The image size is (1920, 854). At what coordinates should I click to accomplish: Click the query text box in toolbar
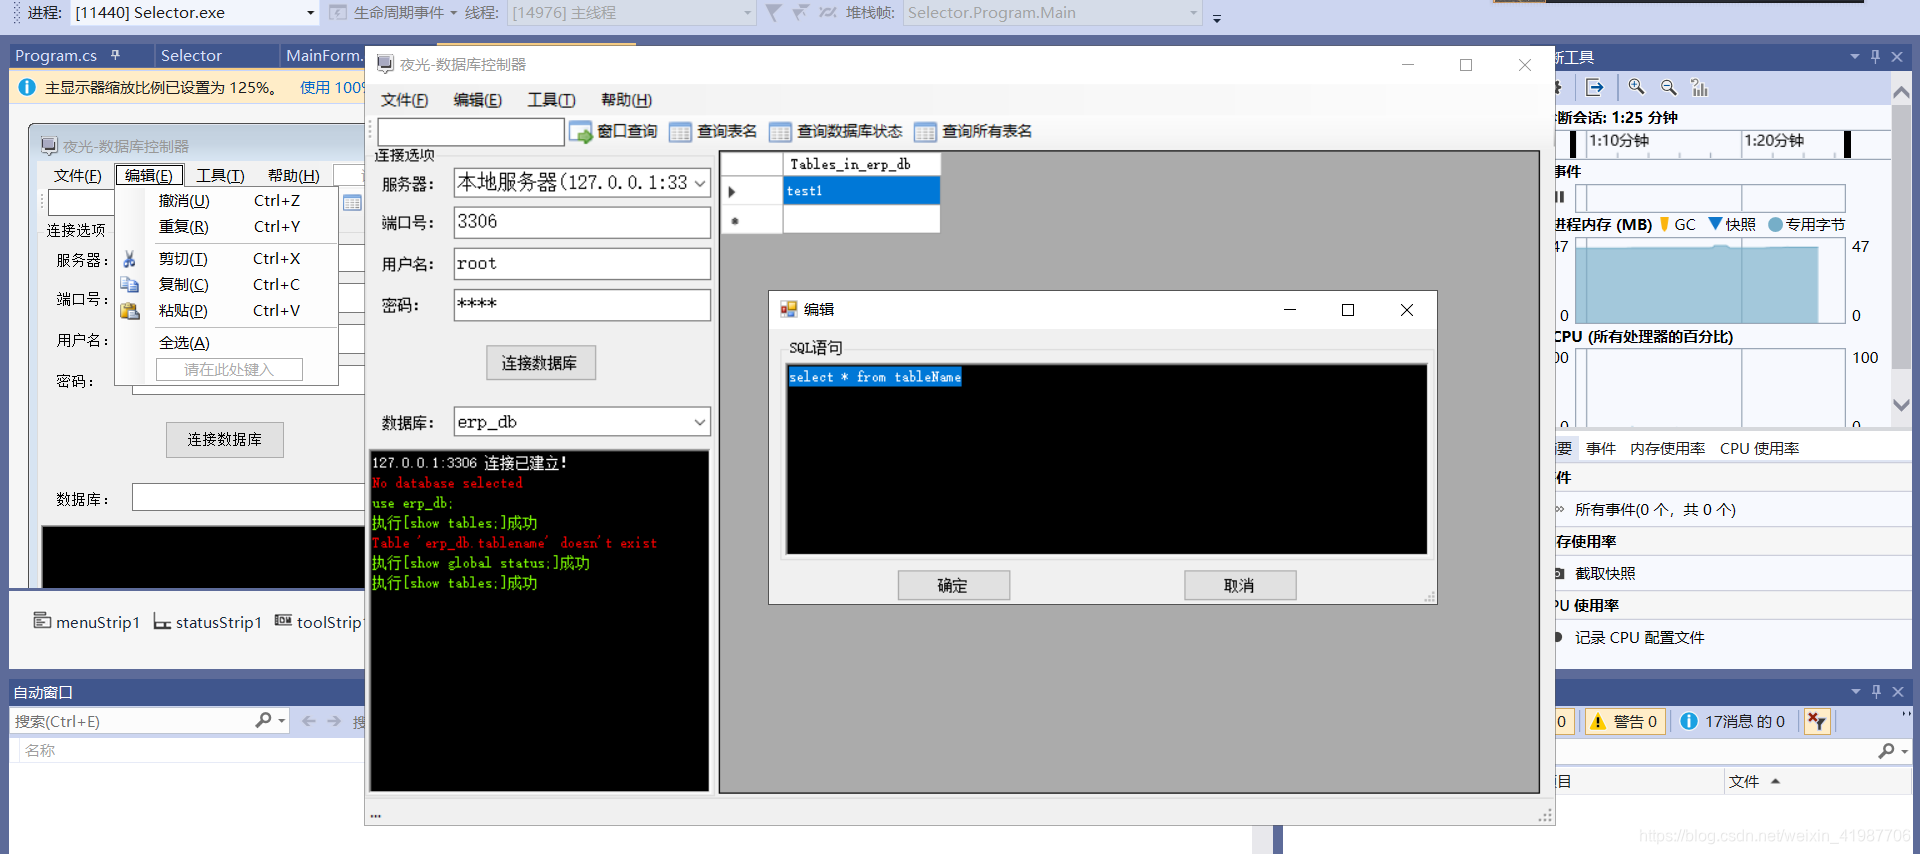tap(471, 132)
